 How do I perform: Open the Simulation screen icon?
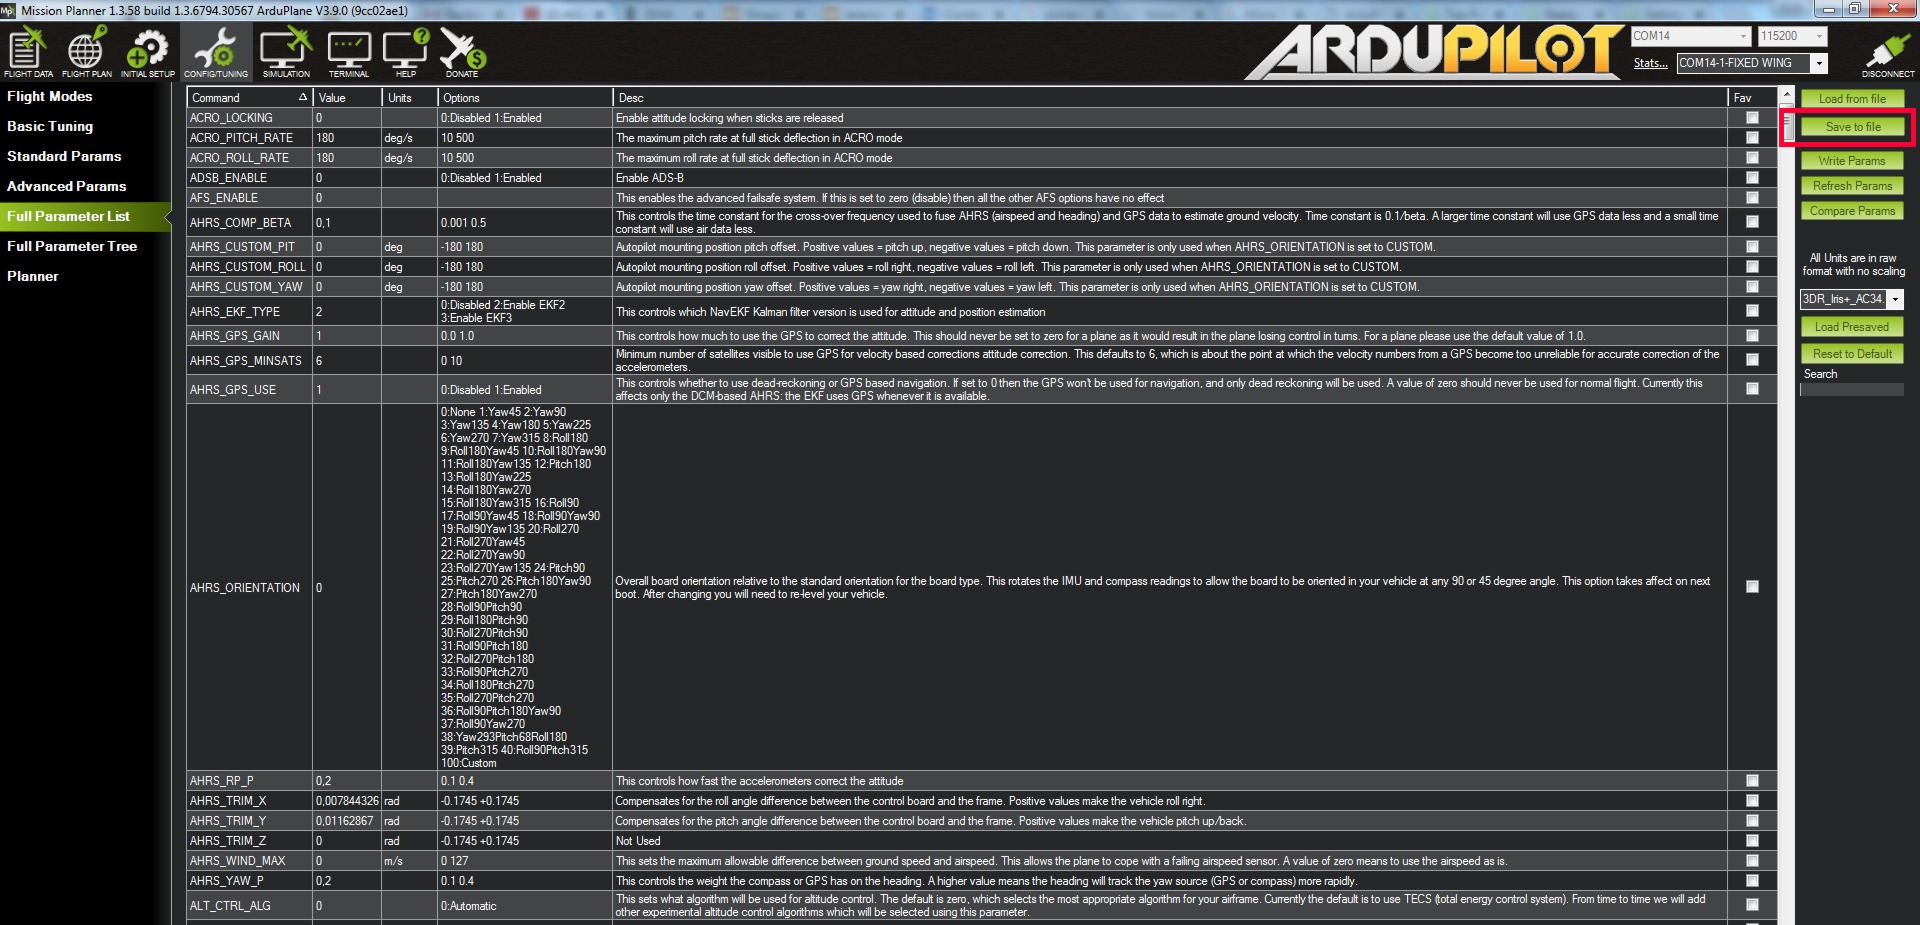(x=286, y=52)
